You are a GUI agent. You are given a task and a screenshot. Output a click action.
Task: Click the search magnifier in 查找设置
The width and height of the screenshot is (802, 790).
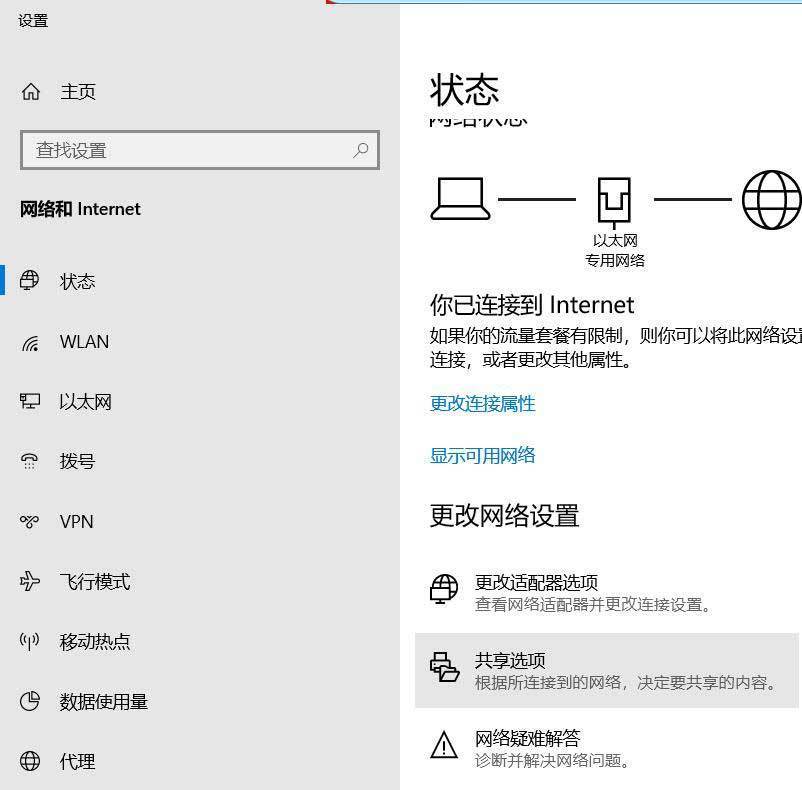(361, 150)
